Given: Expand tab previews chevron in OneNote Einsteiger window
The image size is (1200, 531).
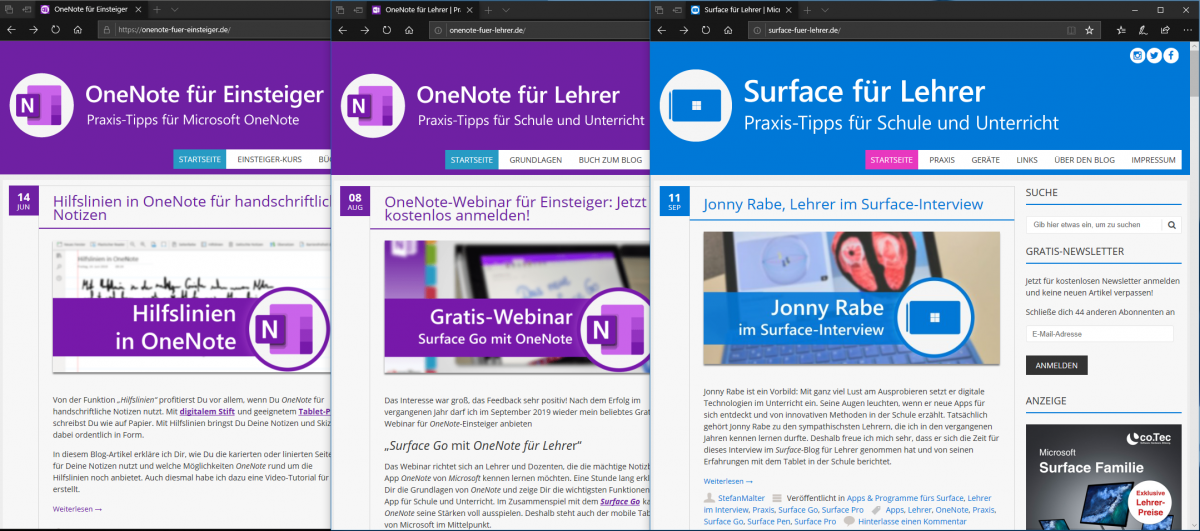Looking at the screenshot, I should pyautogui.click(x=174, y=9).
